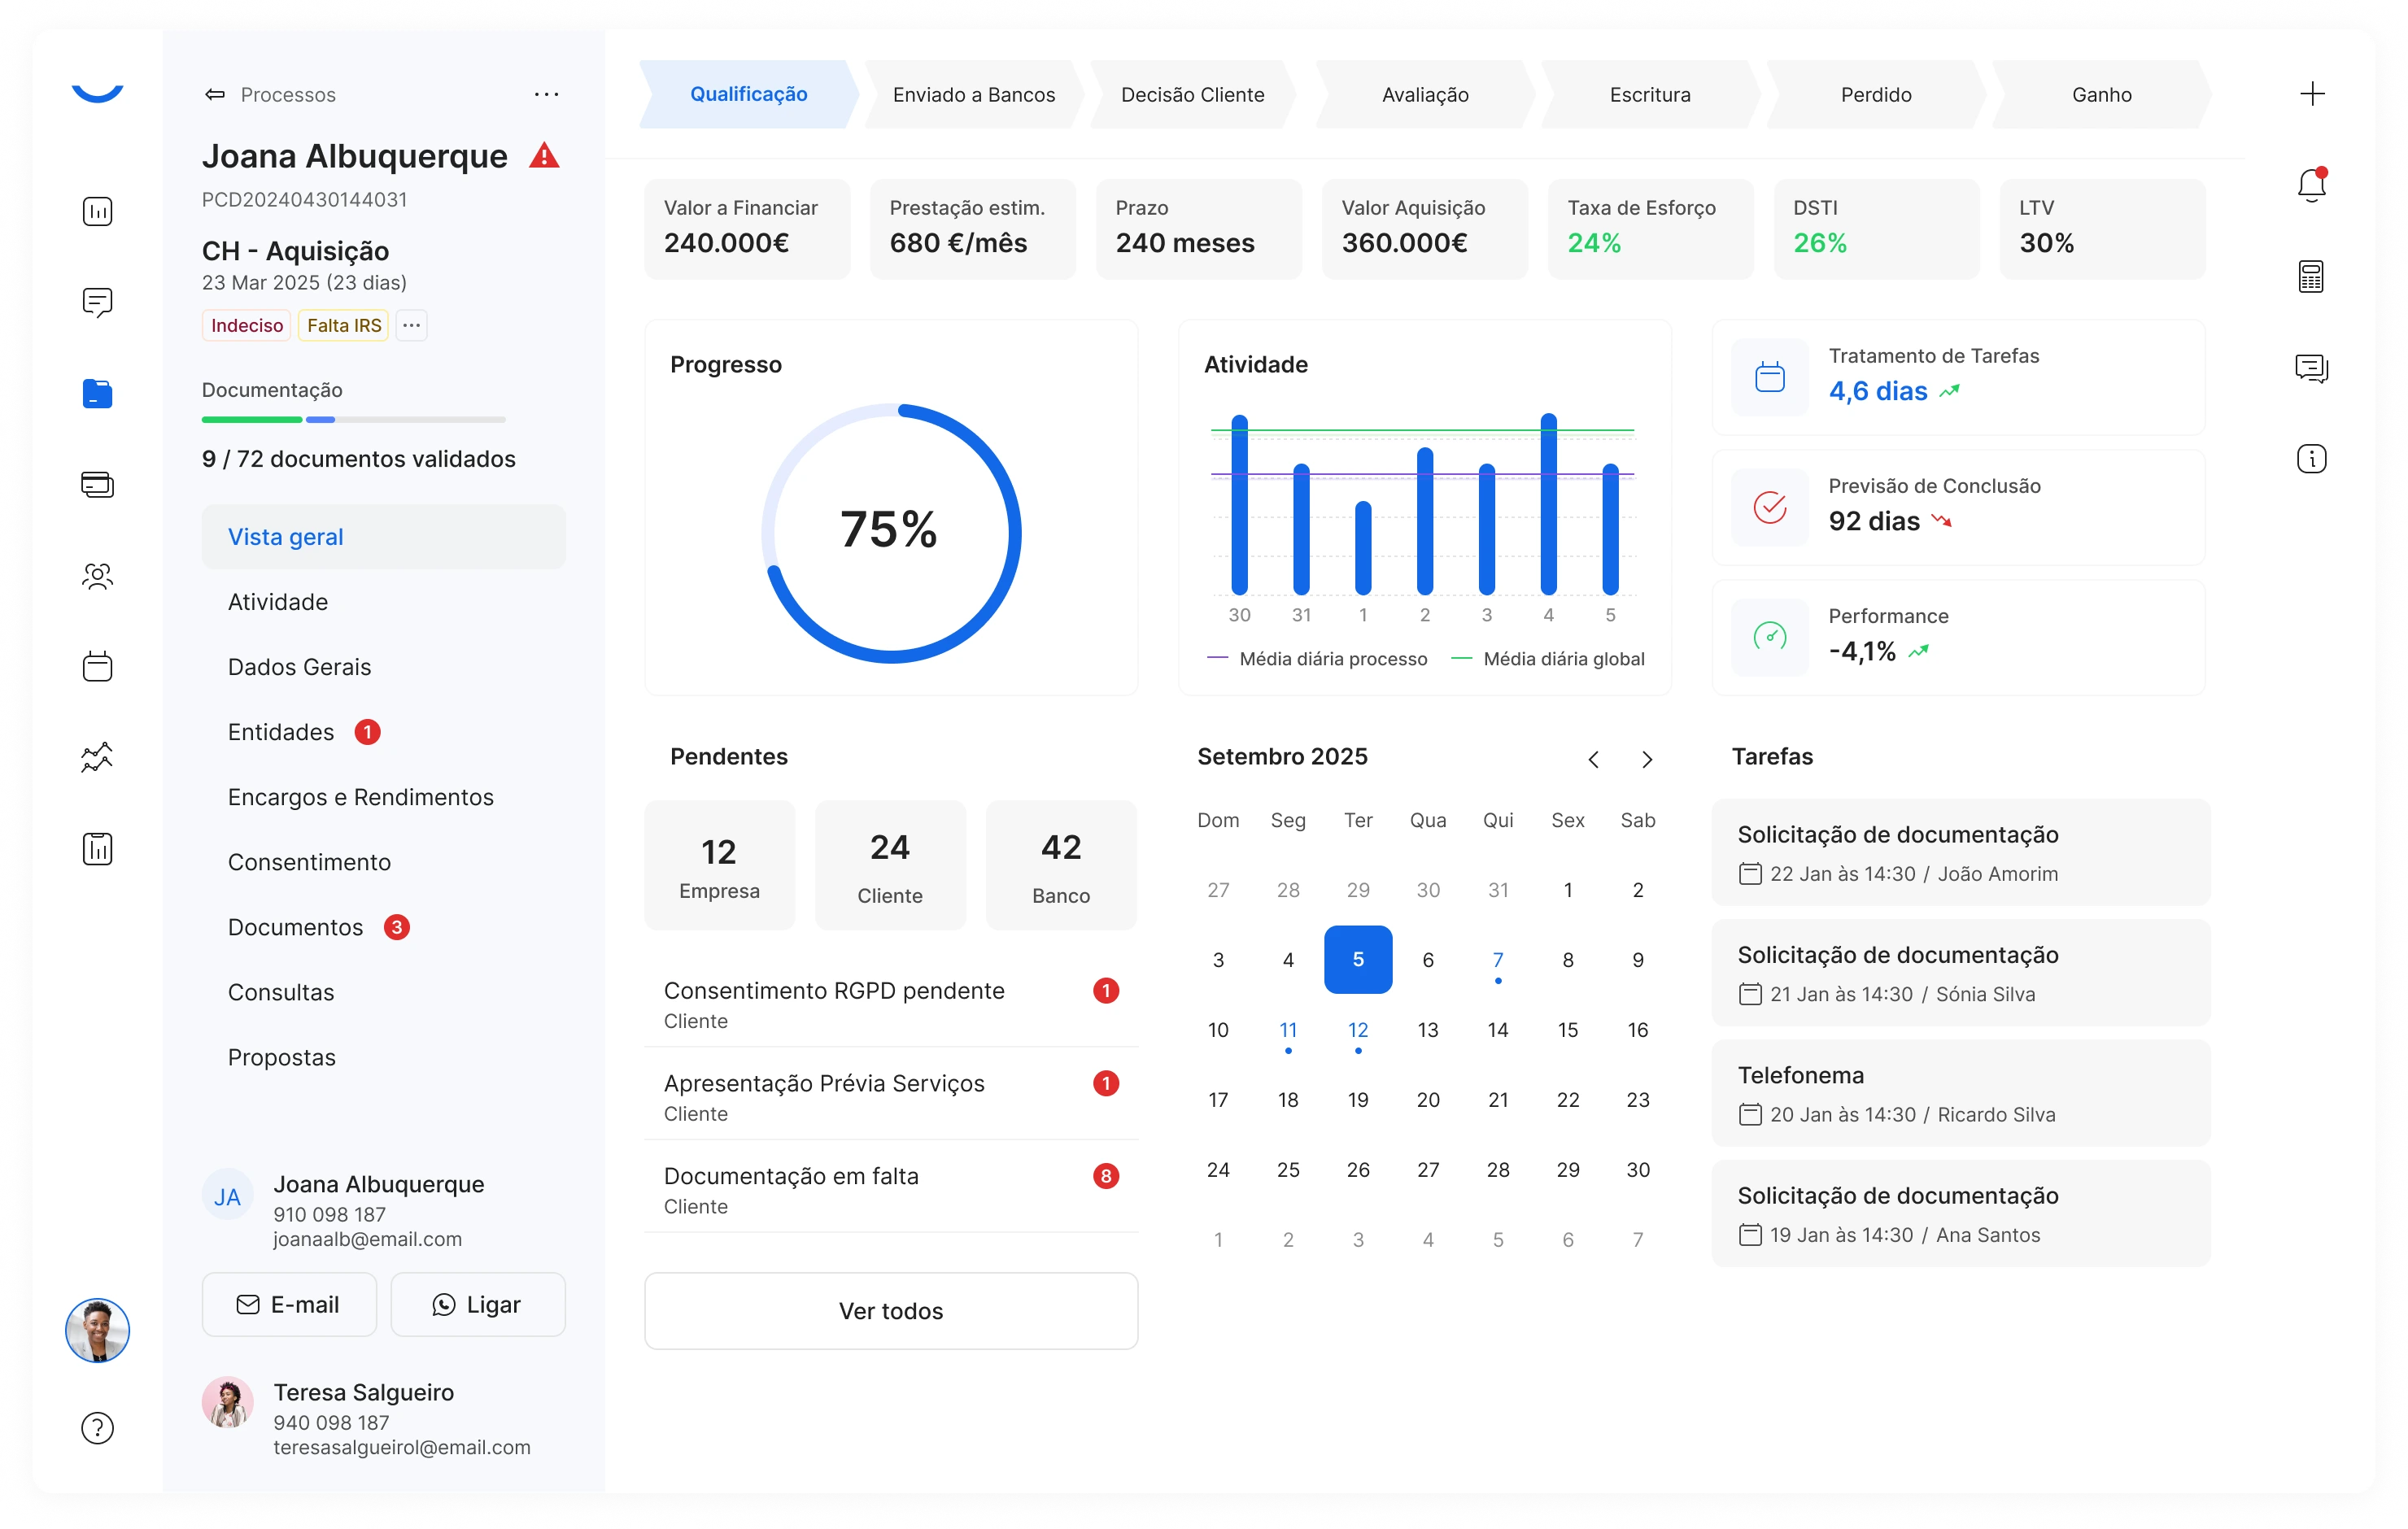This screenshot has width=2408, height=1529.
Task: Open the Dados Gerais section
Action: [299, 666]
